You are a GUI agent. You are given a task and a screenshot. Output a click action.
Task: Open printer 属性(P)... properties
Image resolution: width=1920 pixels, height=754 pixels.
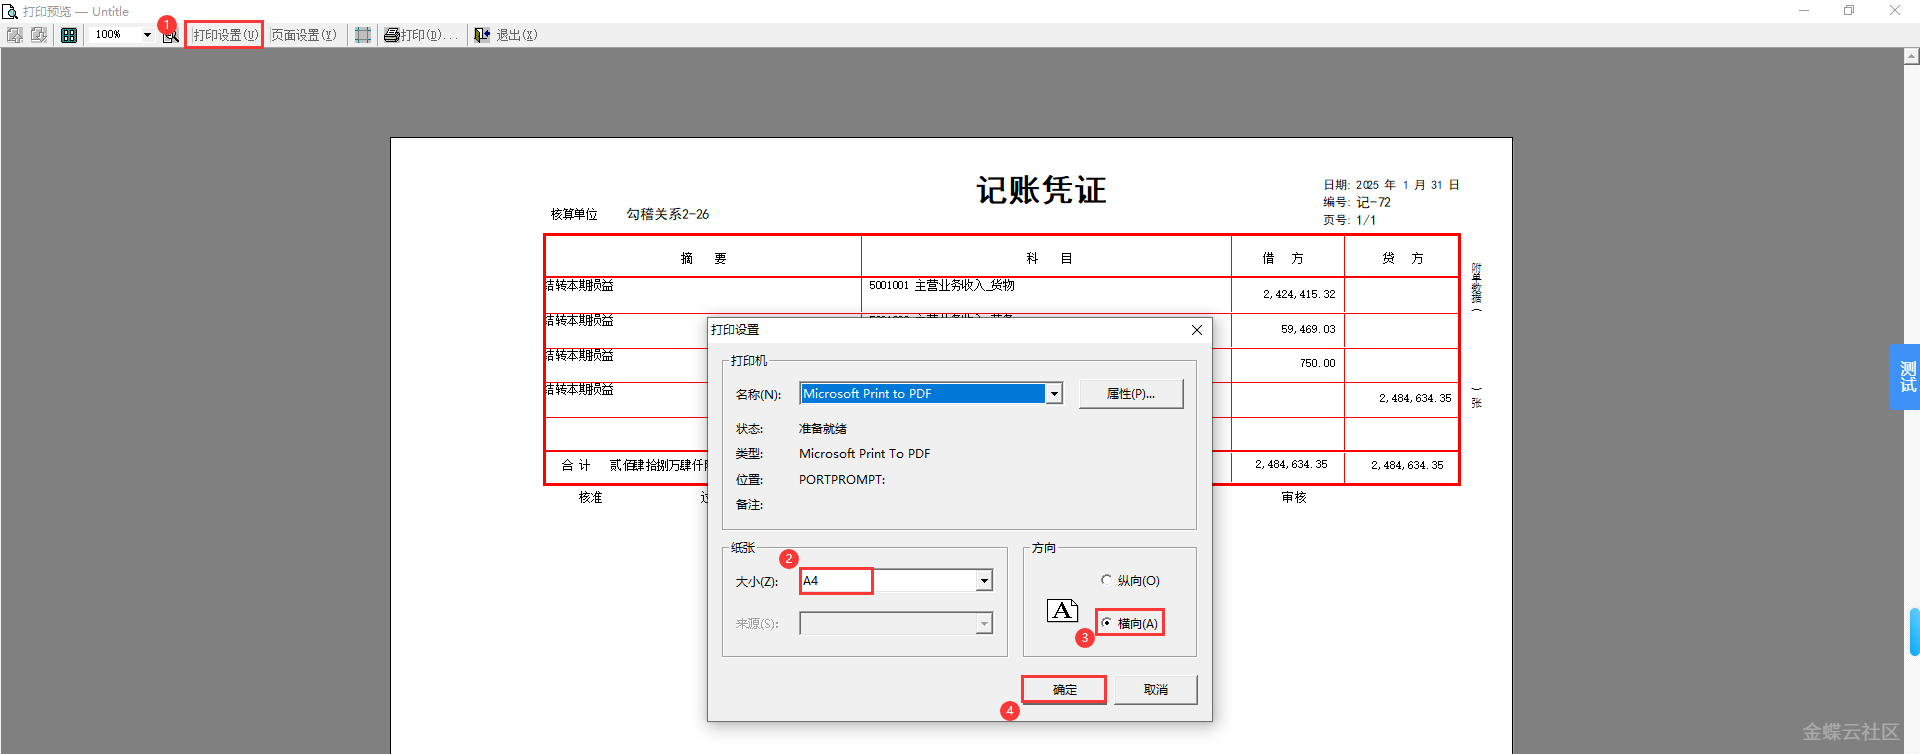pyautogui.click(x=1130, y=394)
